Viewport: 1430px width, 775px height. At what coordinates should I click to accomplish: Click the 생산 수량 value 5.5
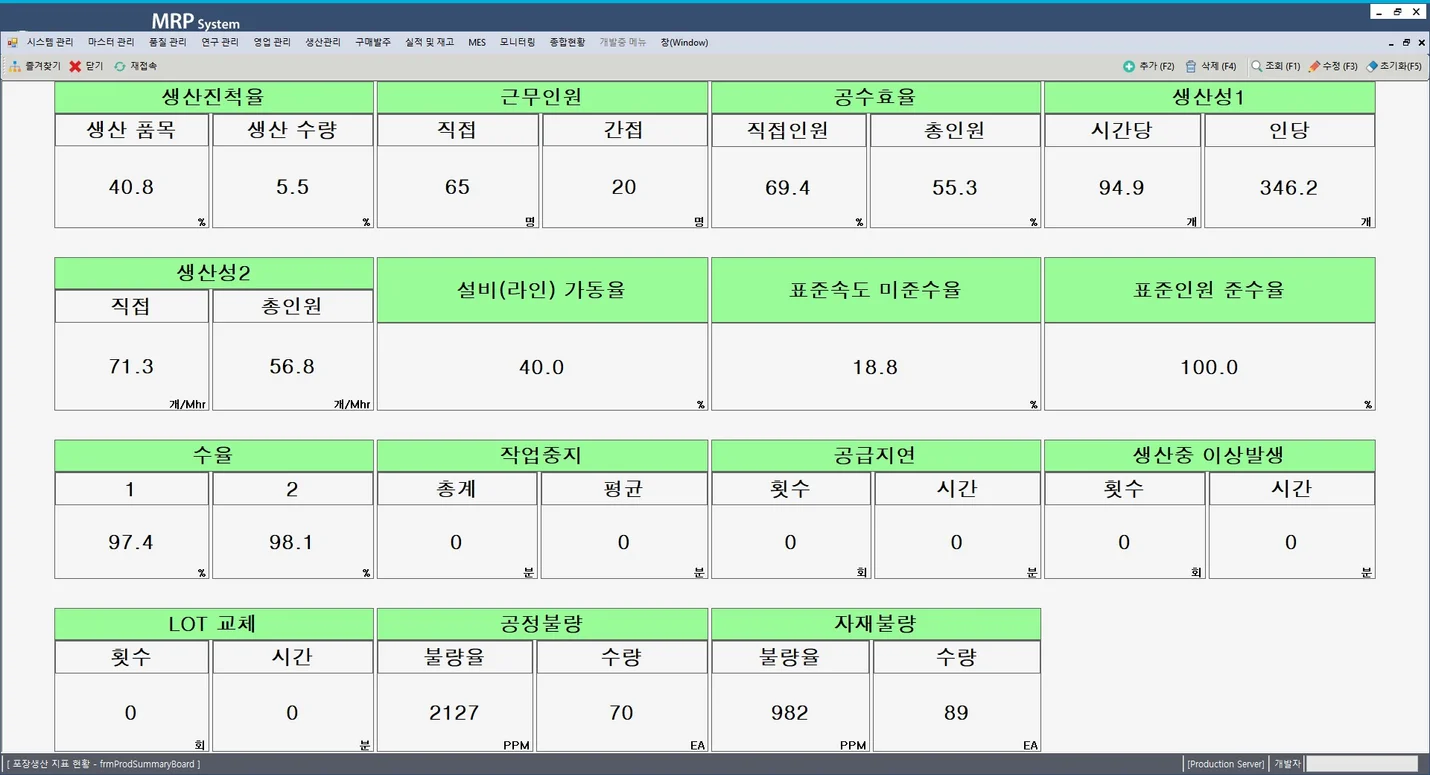pyautogui.click(x=293, y=187)
